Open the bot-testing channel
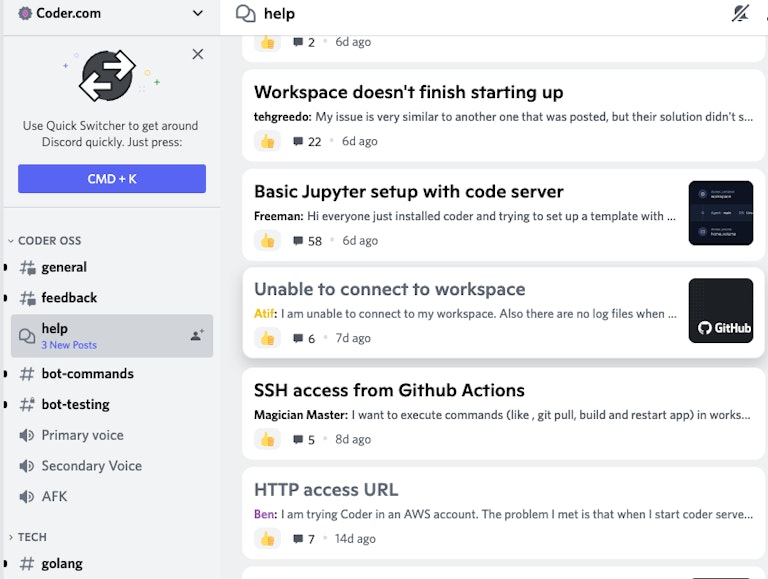 (x=112, y=405)
